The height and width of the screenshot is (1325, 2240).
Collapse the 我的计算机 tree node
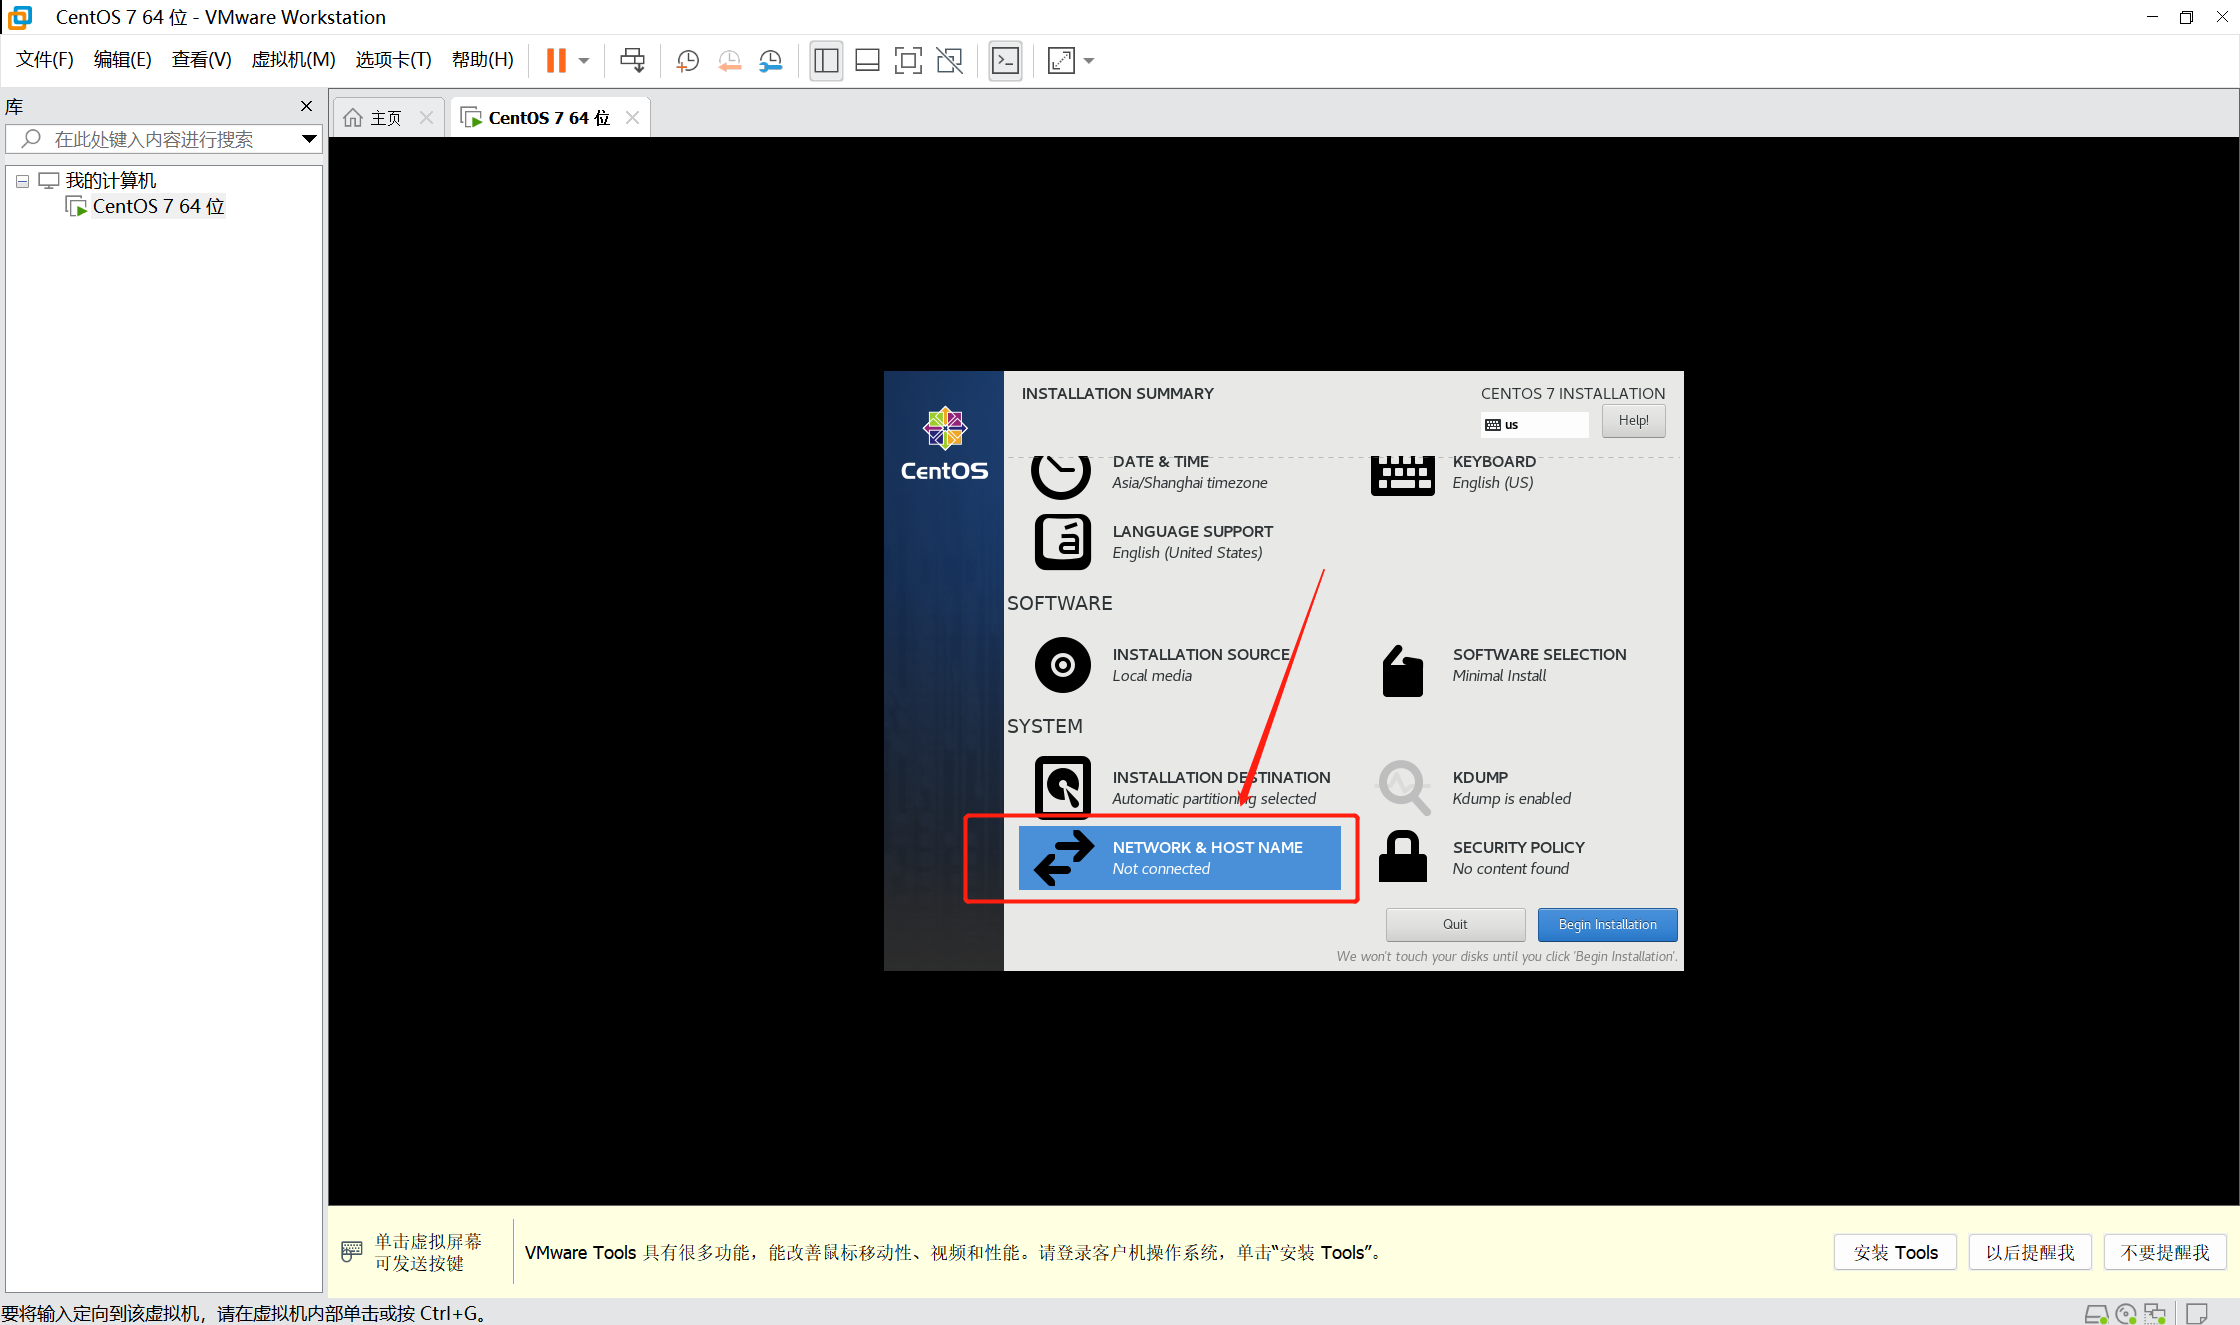pyautogui.click(x=22, y=180)
